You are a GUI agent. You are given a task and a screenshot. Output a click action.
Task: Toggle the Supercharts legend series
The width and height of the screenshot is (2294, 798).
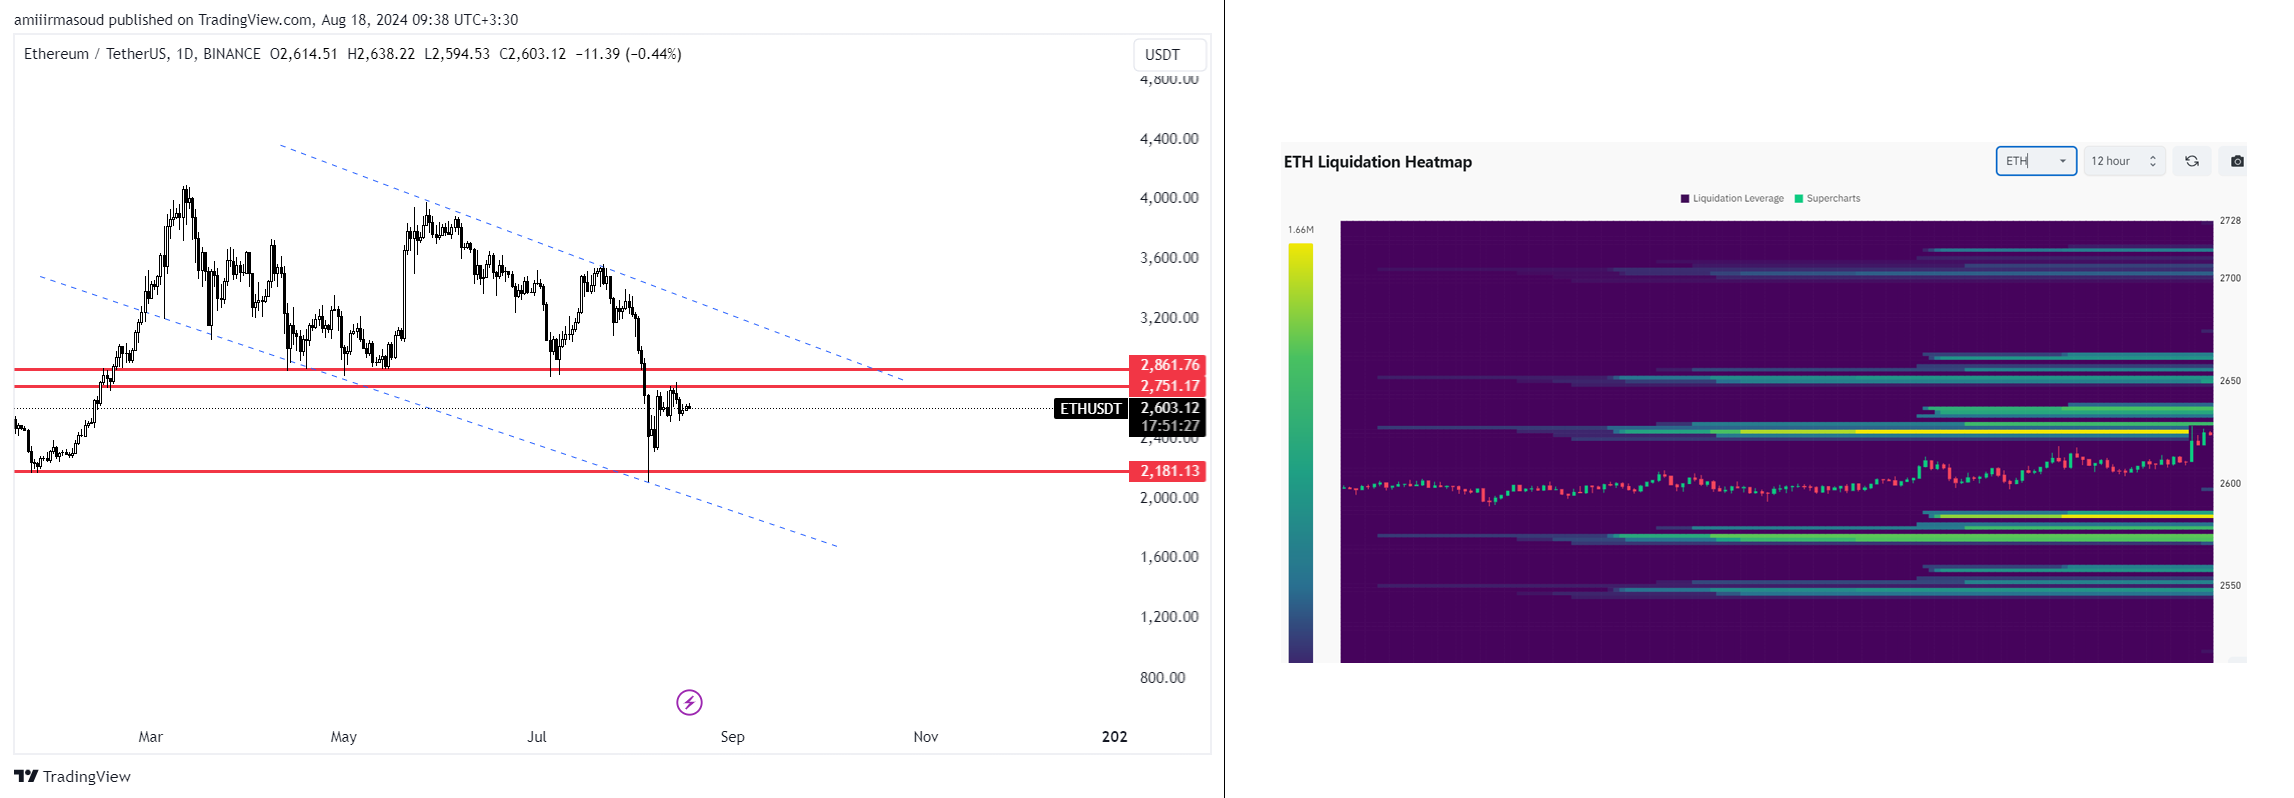tap(1827, 198)
